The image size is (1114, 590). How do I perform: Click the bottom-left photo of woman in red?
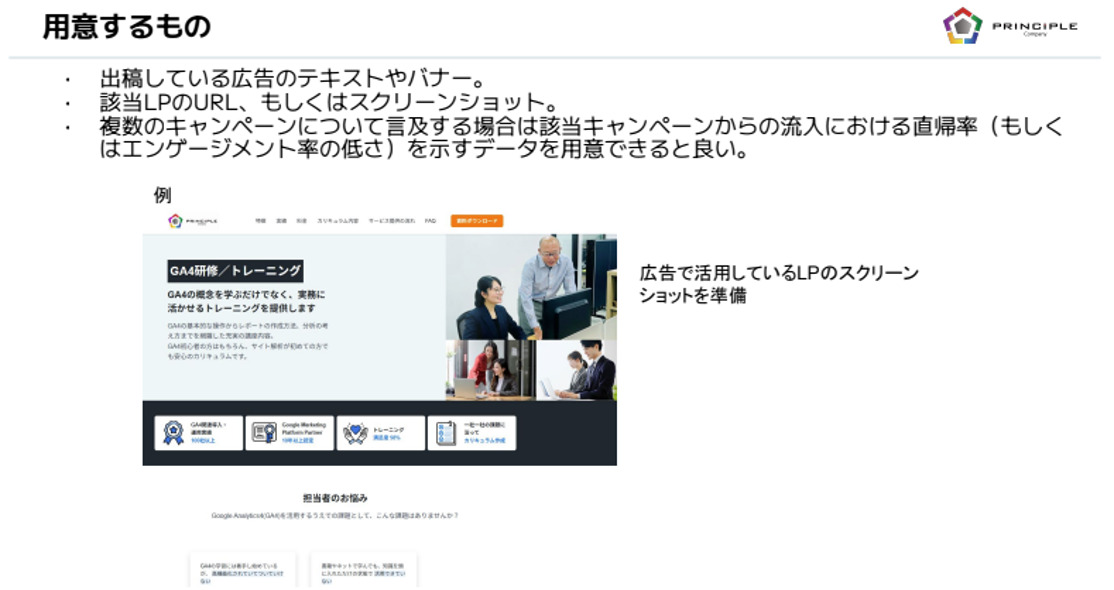pyautogui.click(x=490, y=370)
